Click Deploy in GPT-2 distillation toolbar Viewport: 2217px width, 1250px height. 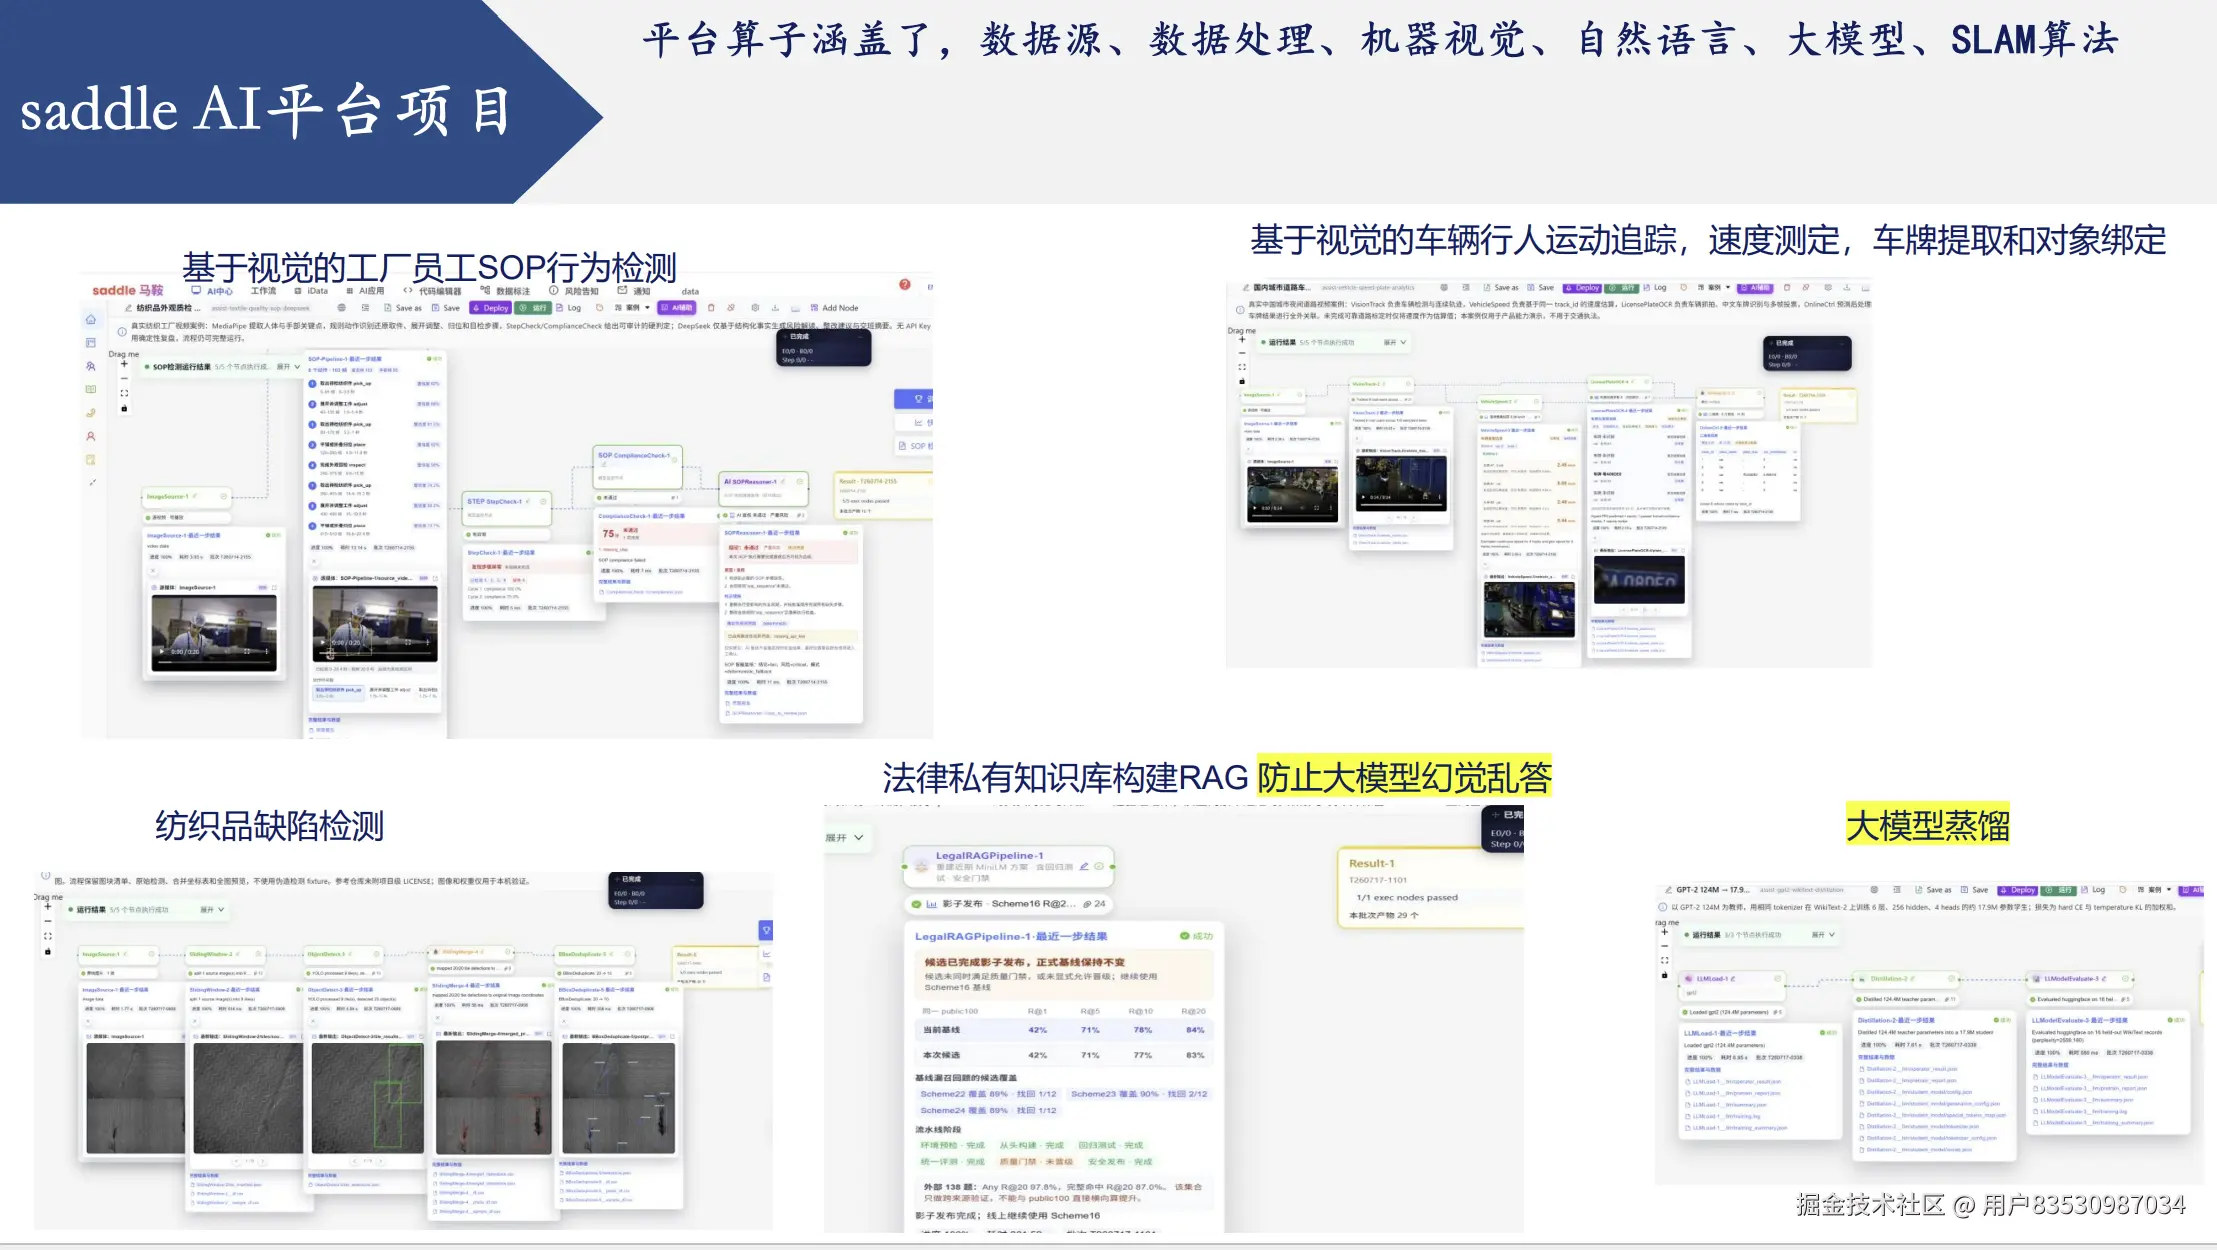(x=2018, y=890)
